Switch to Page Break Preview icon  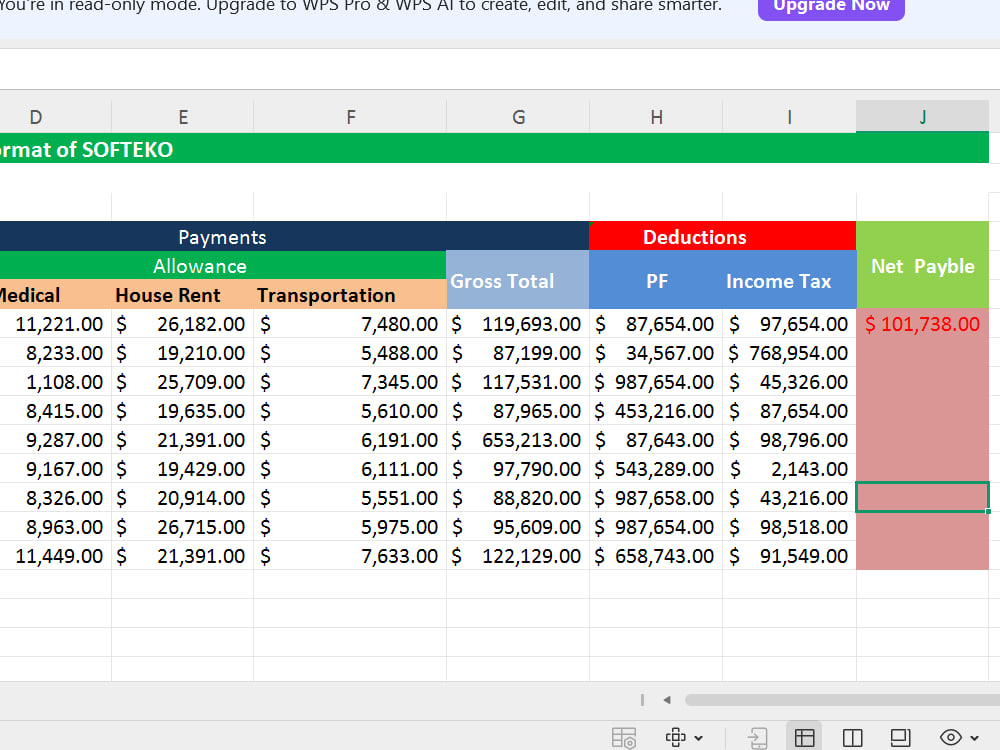coord(852,738)
